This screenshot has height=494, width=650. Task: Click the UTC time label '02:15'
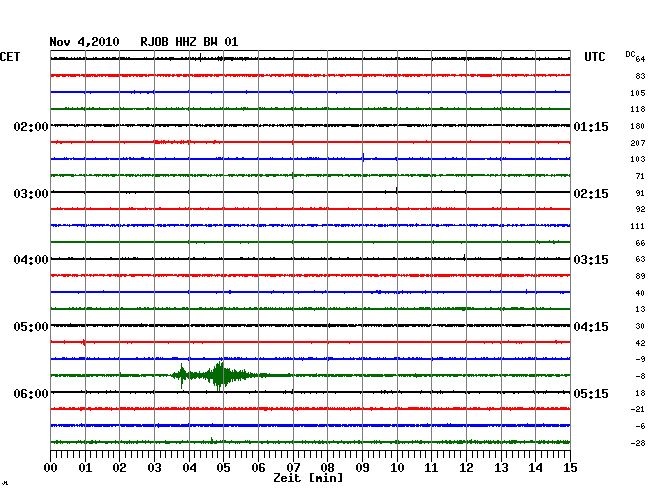[x=591, y=194]
